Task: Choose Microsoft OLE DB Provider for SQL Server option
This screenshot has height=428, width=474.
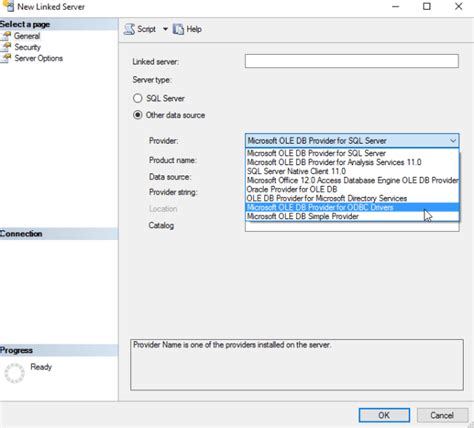Action: (x=352, y=153)
